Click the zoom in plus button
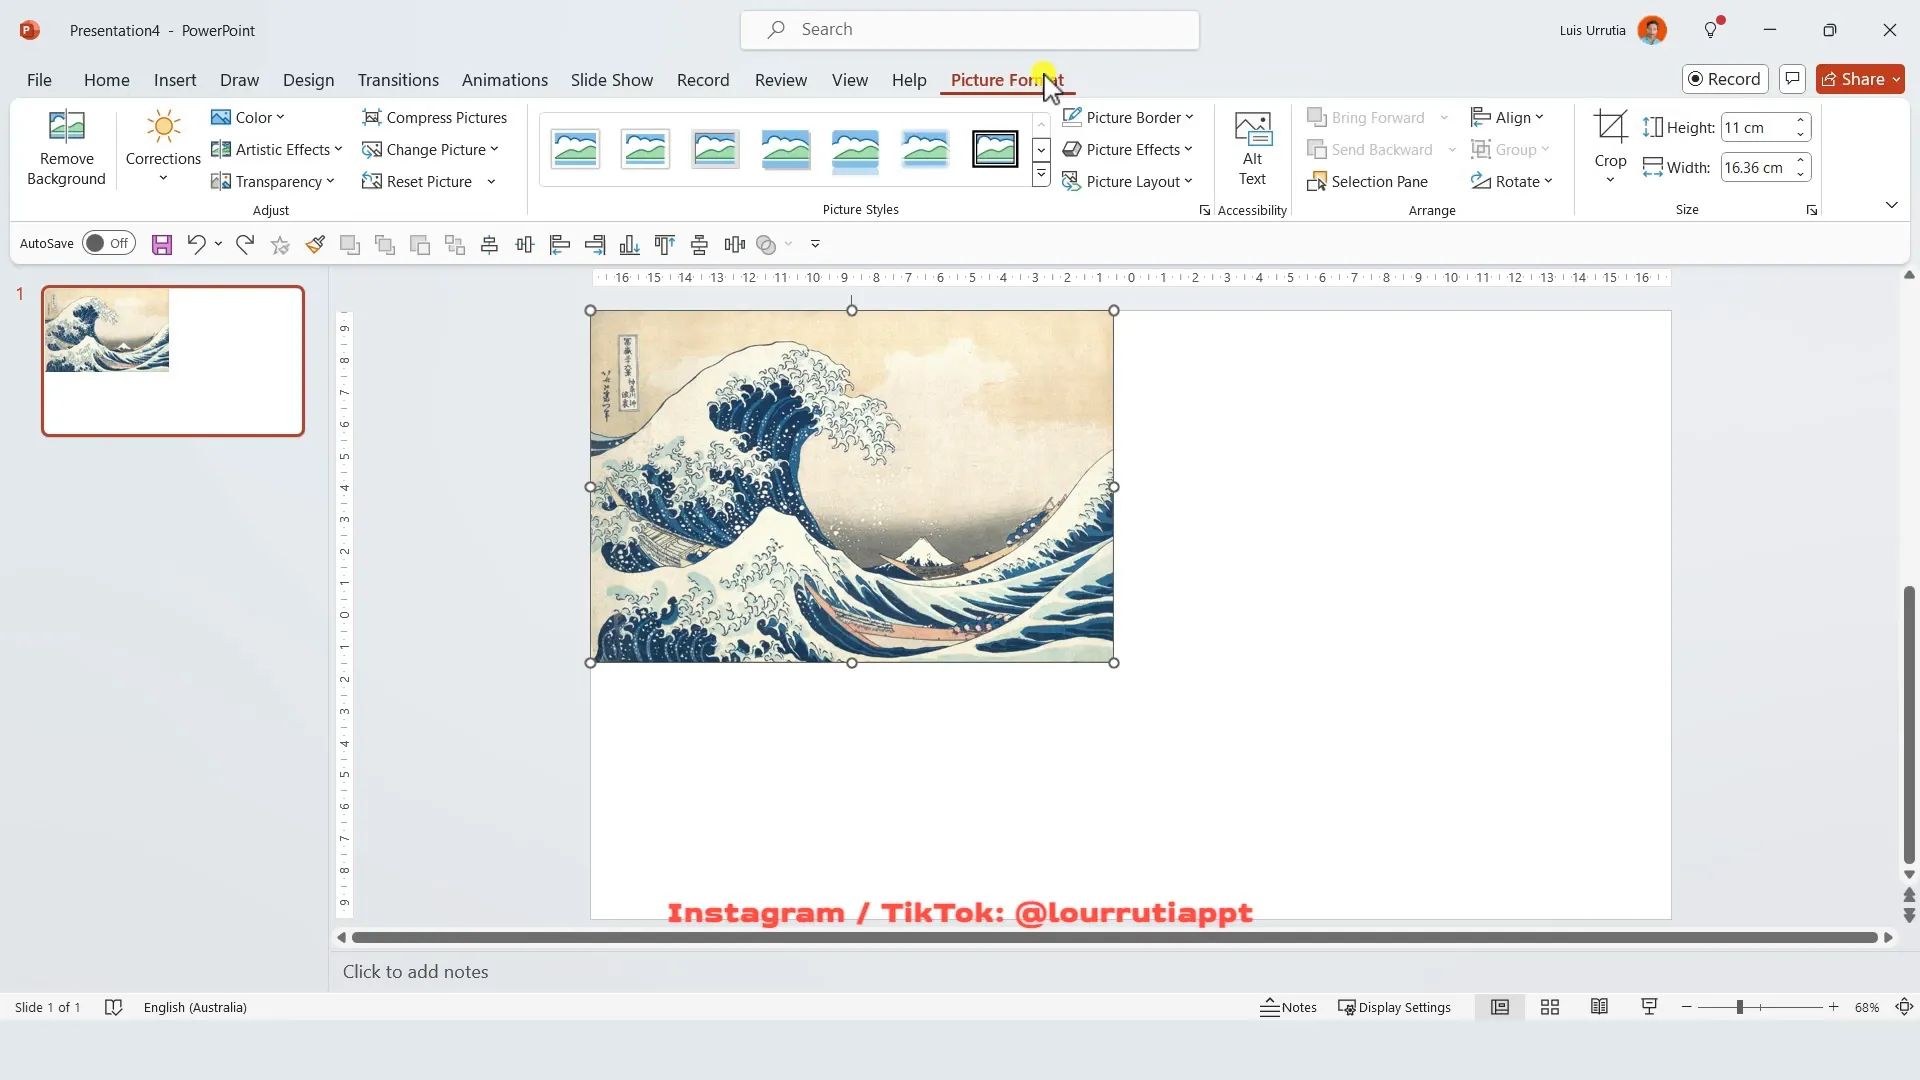The height and width of the screenshot is (1080, 1920). tap(1833, 1007)
